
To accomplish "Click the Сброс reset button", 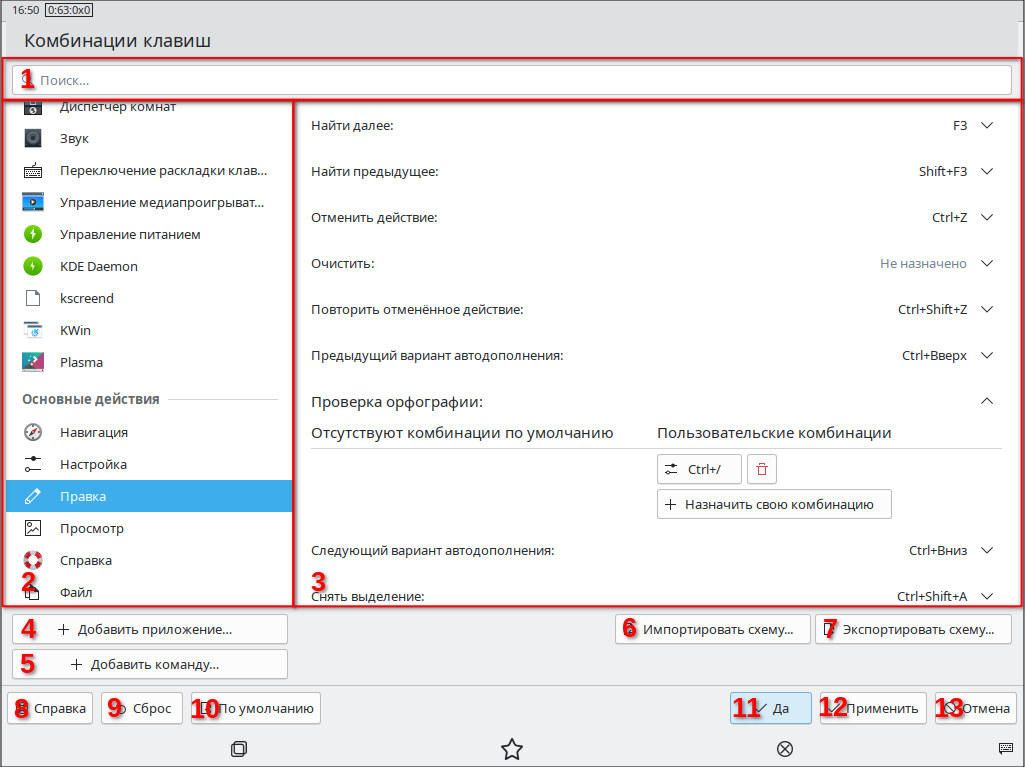I will coord(142,708).
